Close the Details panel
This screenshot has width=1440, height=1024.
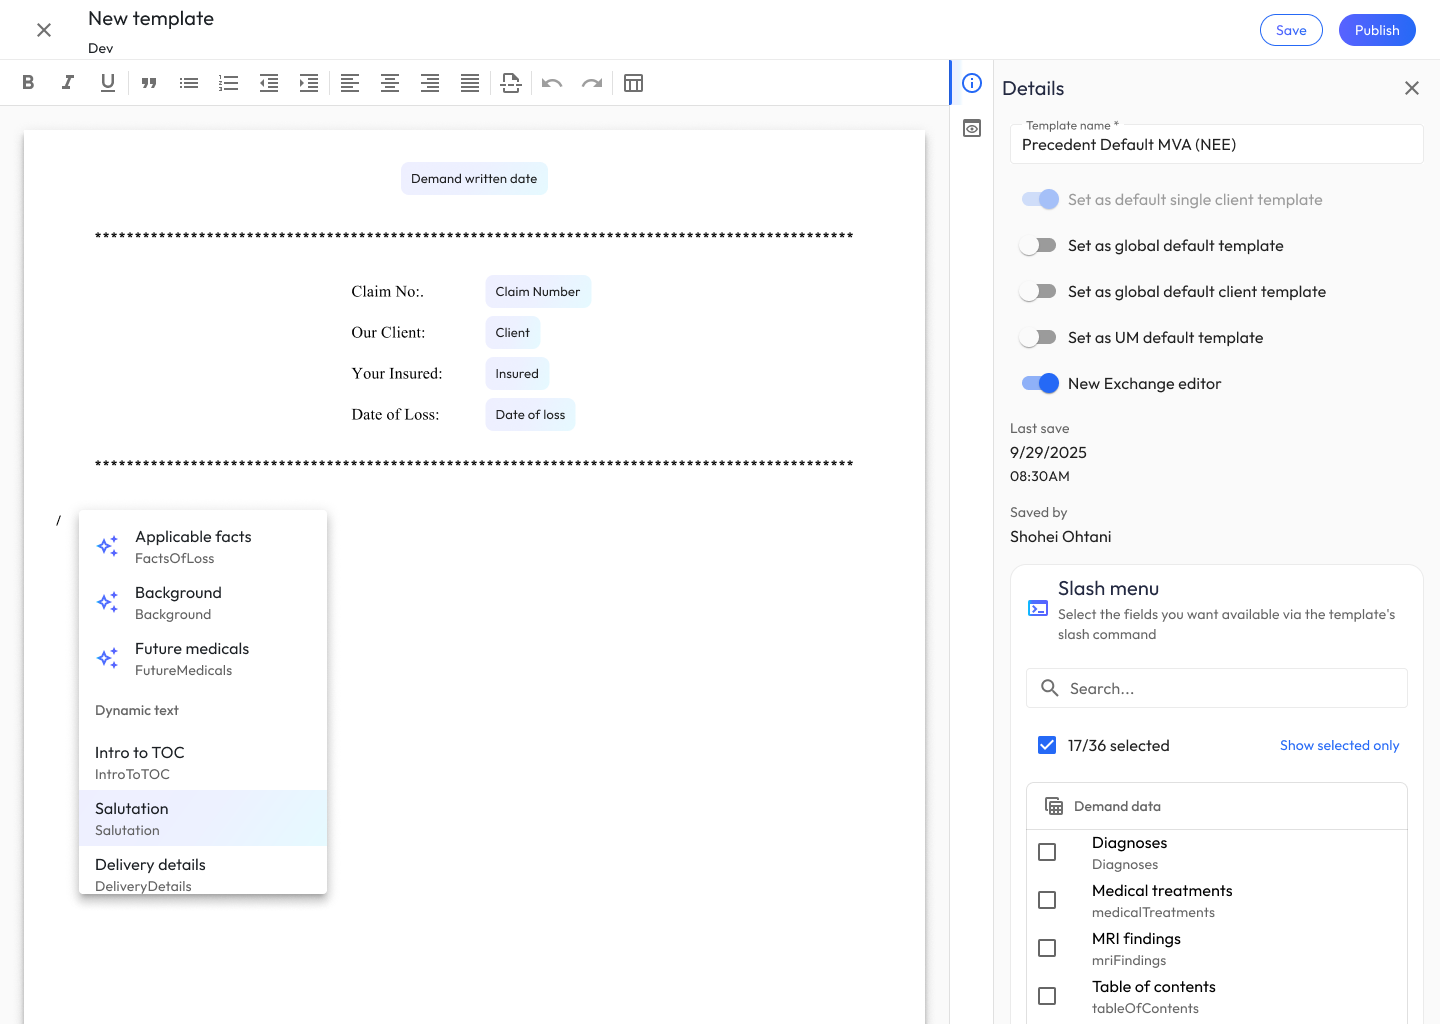pos(1411,88)
